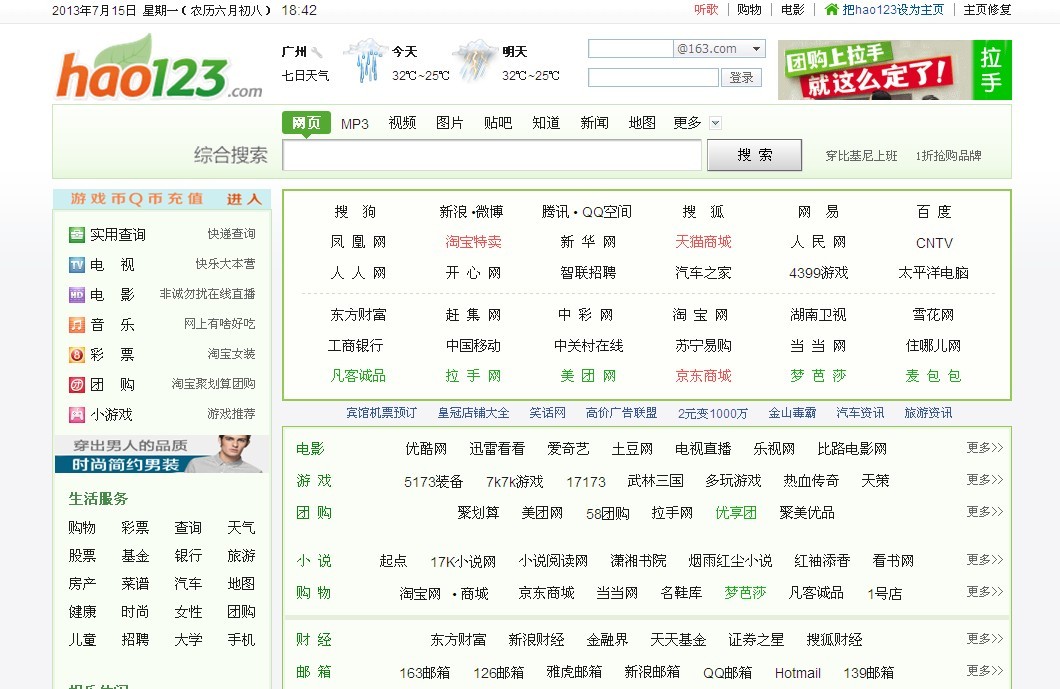Switch to the MP3 search tab
Viewport: 1060px width, 689px height.
355,124
